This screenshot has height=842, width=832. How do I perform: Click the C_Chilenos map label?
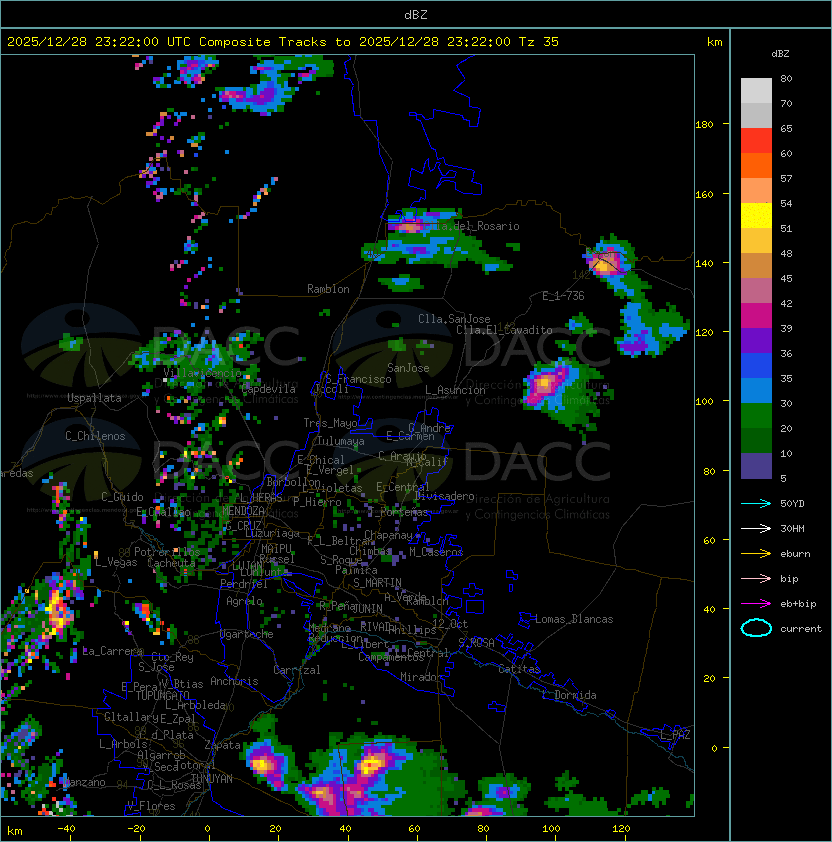(x=95, y=436)
